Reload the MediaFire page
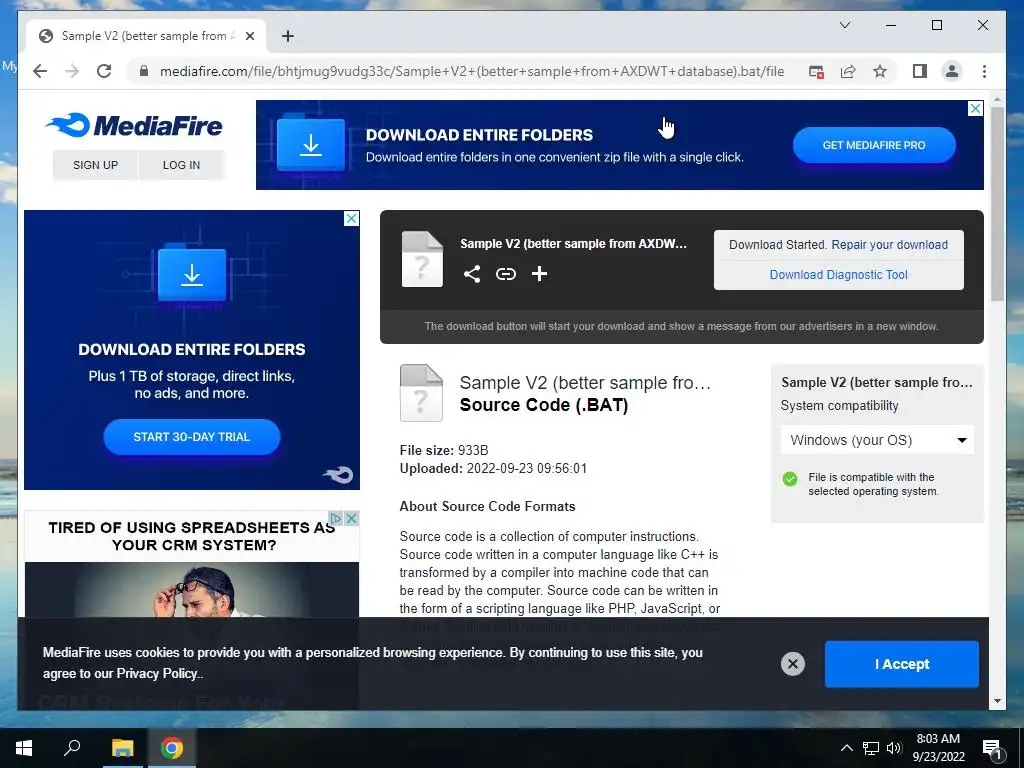The image size is (1024, 768). click(x=104, y=71)
